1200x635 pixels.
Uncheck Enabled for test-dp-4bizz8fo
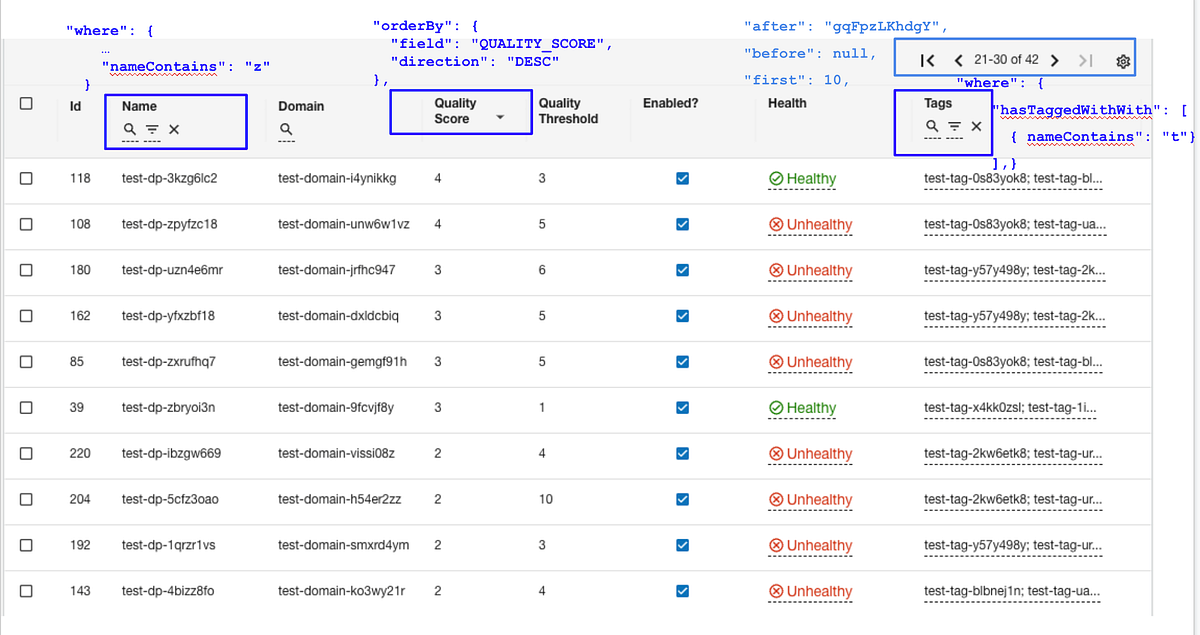click(682, 591)
